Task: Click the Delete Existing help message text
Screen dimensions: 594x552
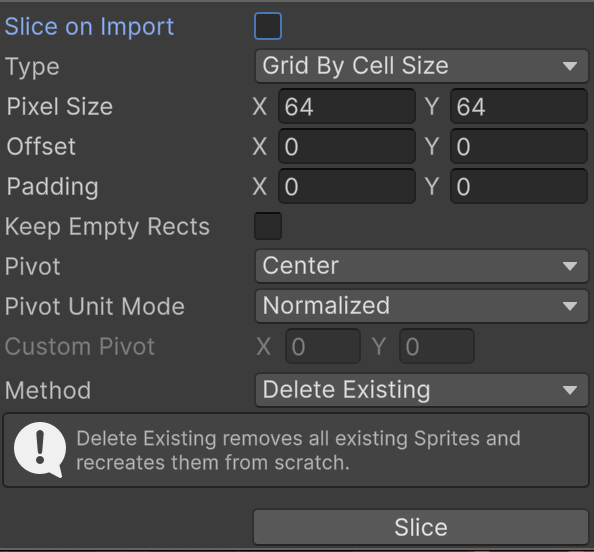Action: pos(299,450)
